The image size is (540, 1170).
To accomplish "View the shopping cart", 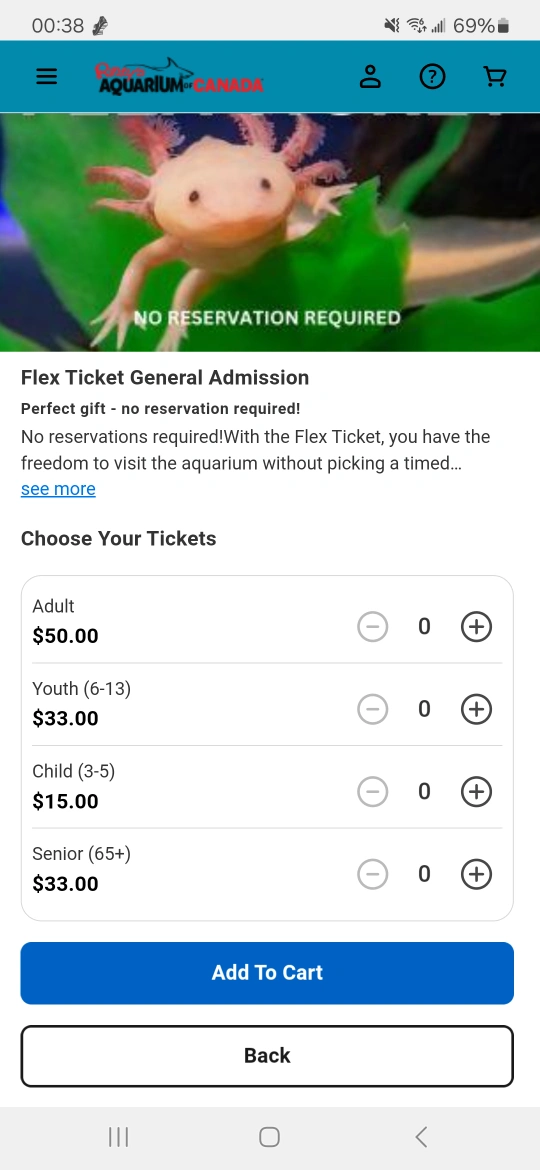I will pyautogui.click(x=495, y=77).
